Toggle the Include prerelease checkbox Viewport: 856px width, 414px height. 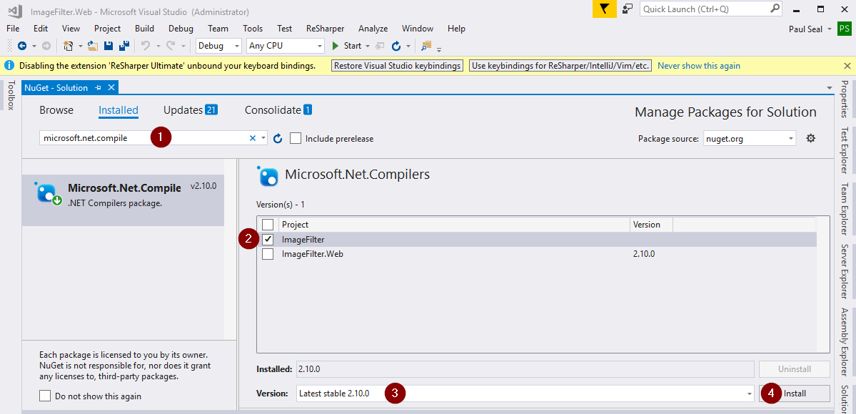(296, 139)
